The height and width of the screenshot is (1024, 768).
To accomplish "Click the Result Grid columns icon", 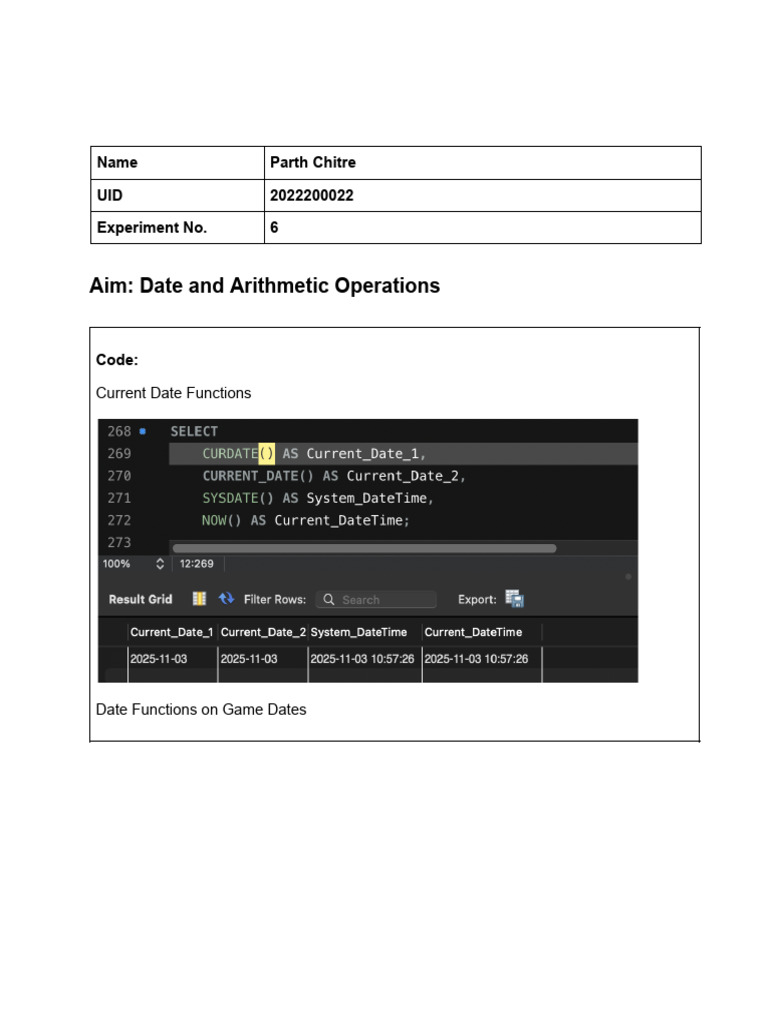I will pyautogui.click(x=199, y=599).
